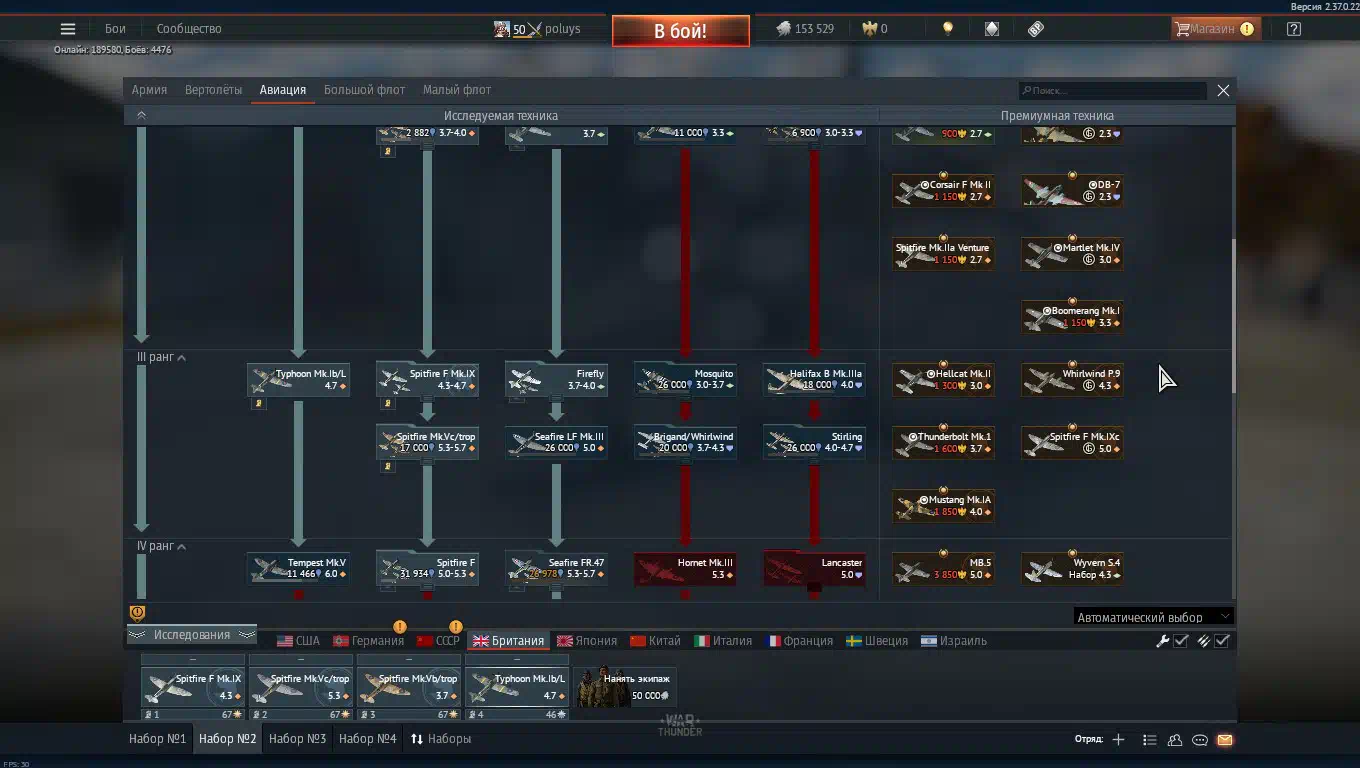1360x768 pixels.
Task: Select premium Mustang Mk.IA
Action: 943,506
